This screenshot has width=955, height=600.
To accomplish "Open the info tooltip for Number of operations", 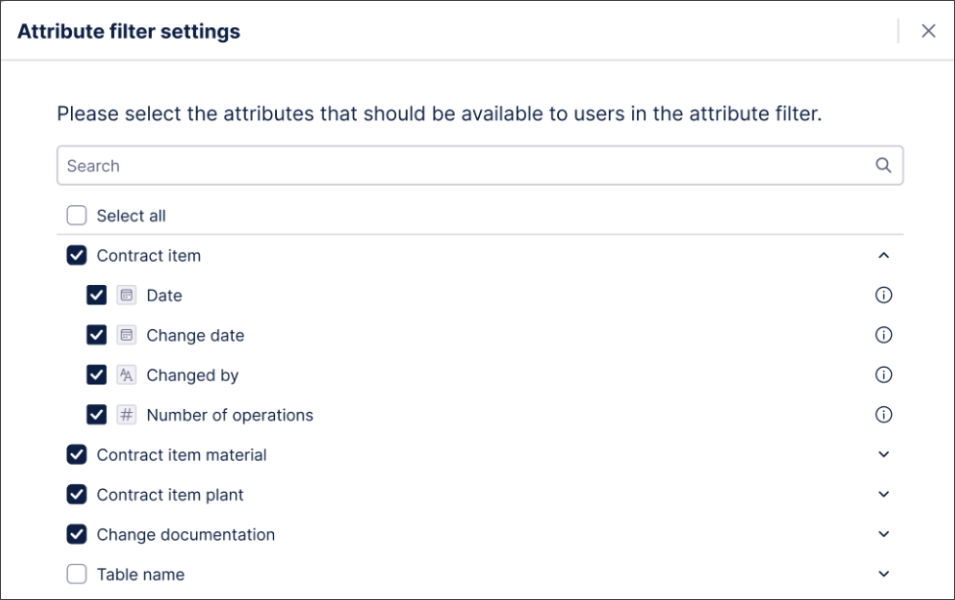I will (886, 415).
